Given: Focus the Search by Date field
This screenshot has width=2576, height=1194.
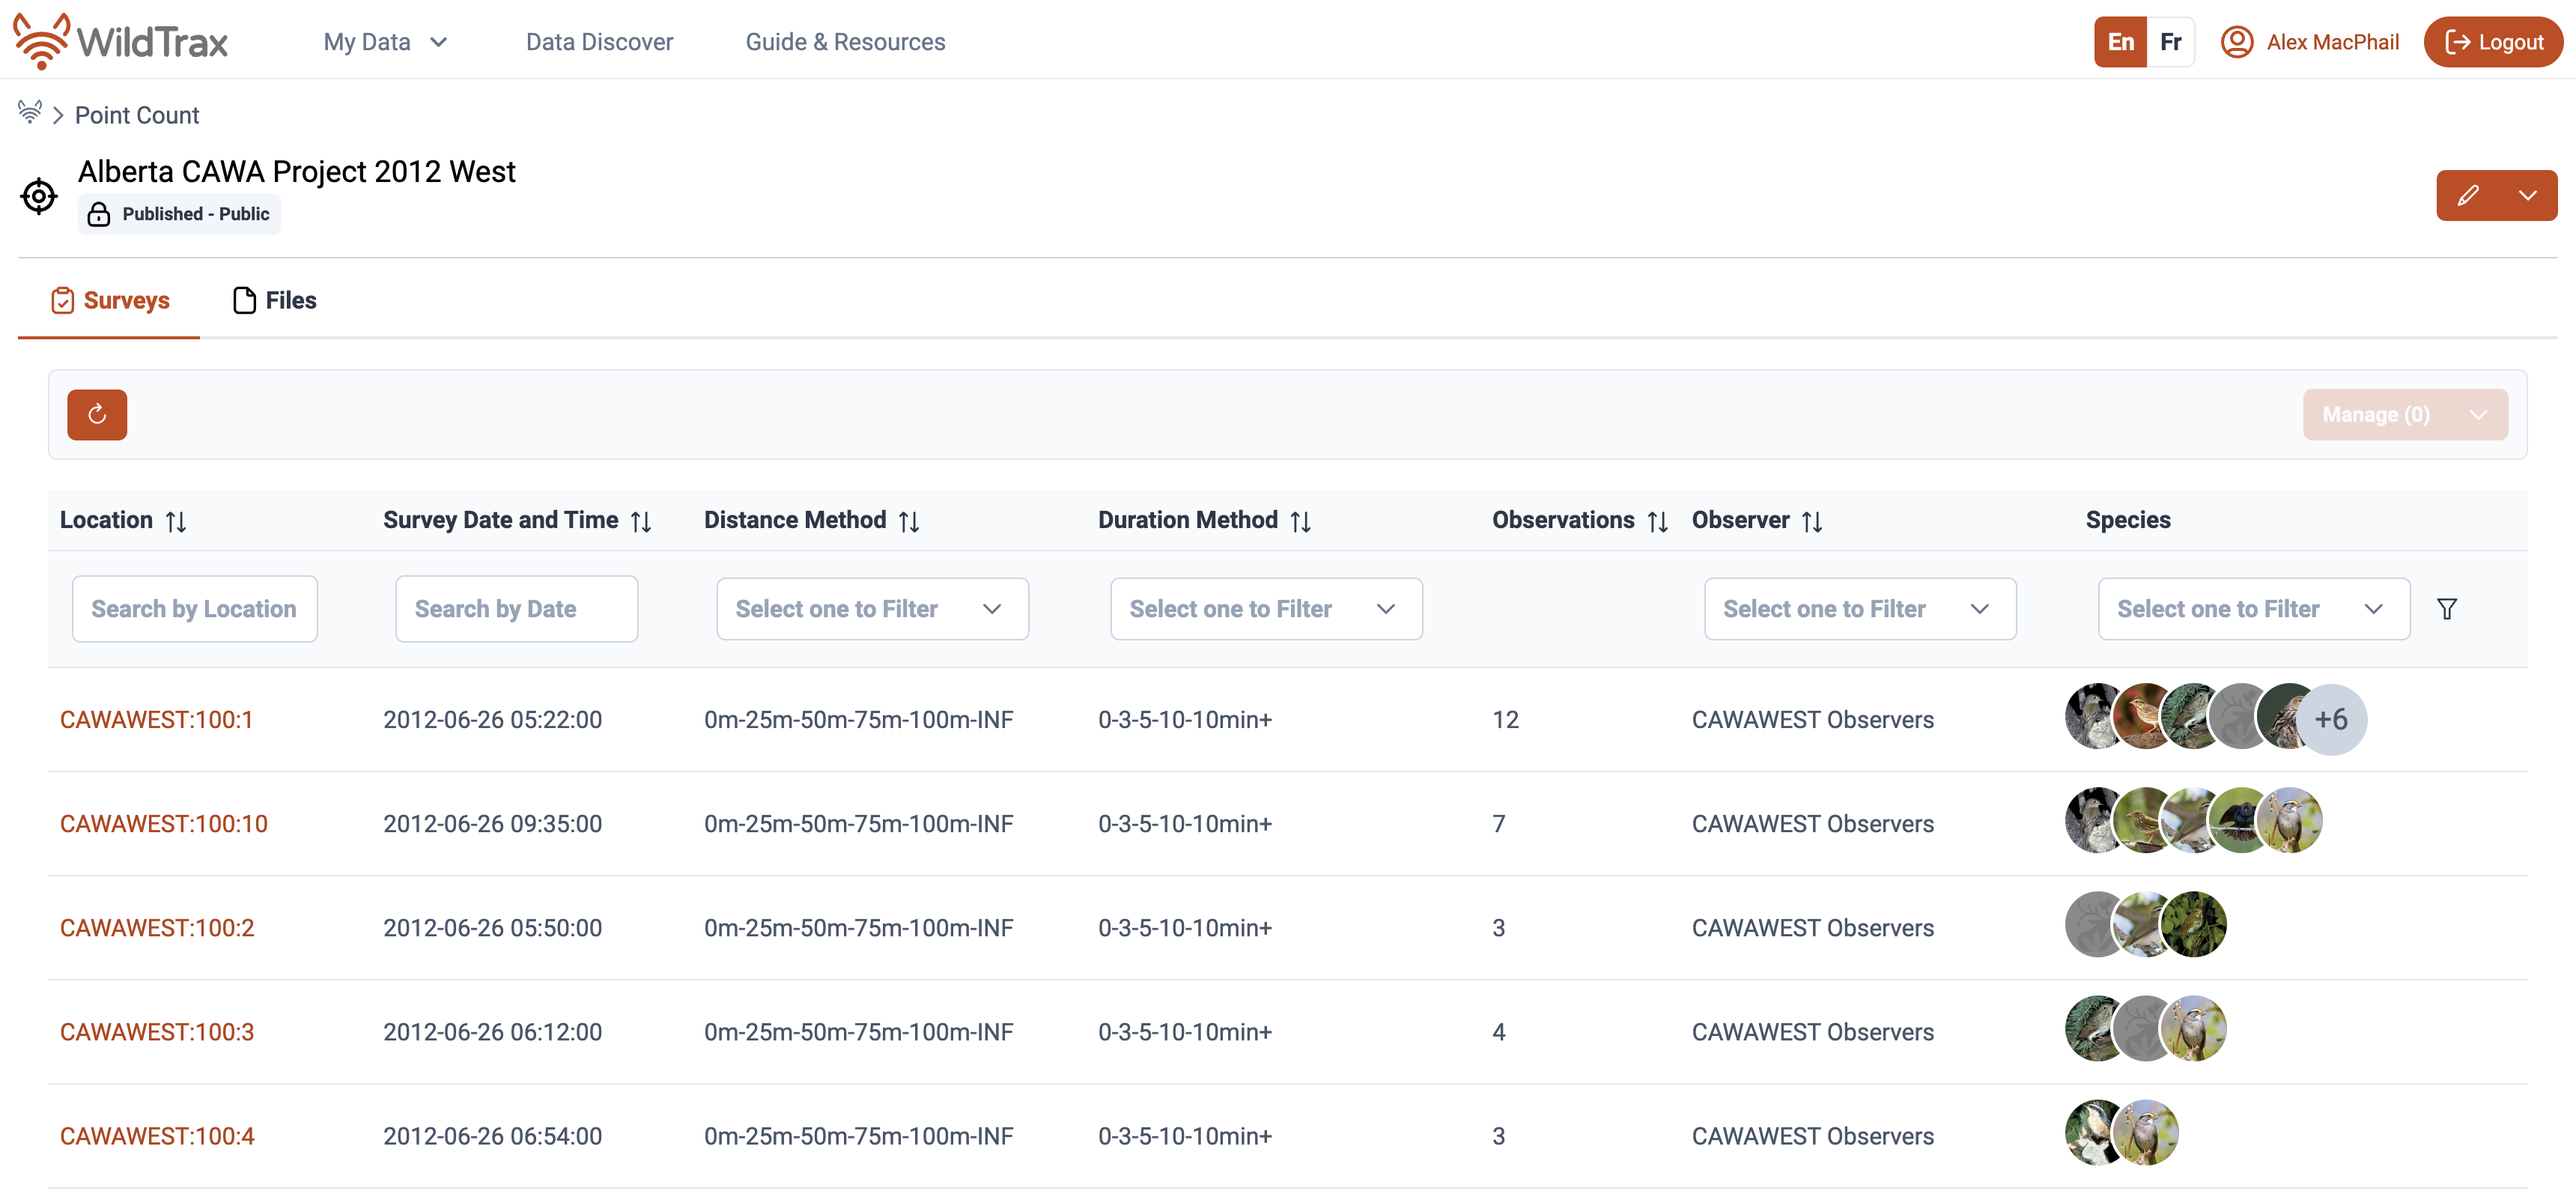Looking at the screenshot, I should (x=516, y=608).
